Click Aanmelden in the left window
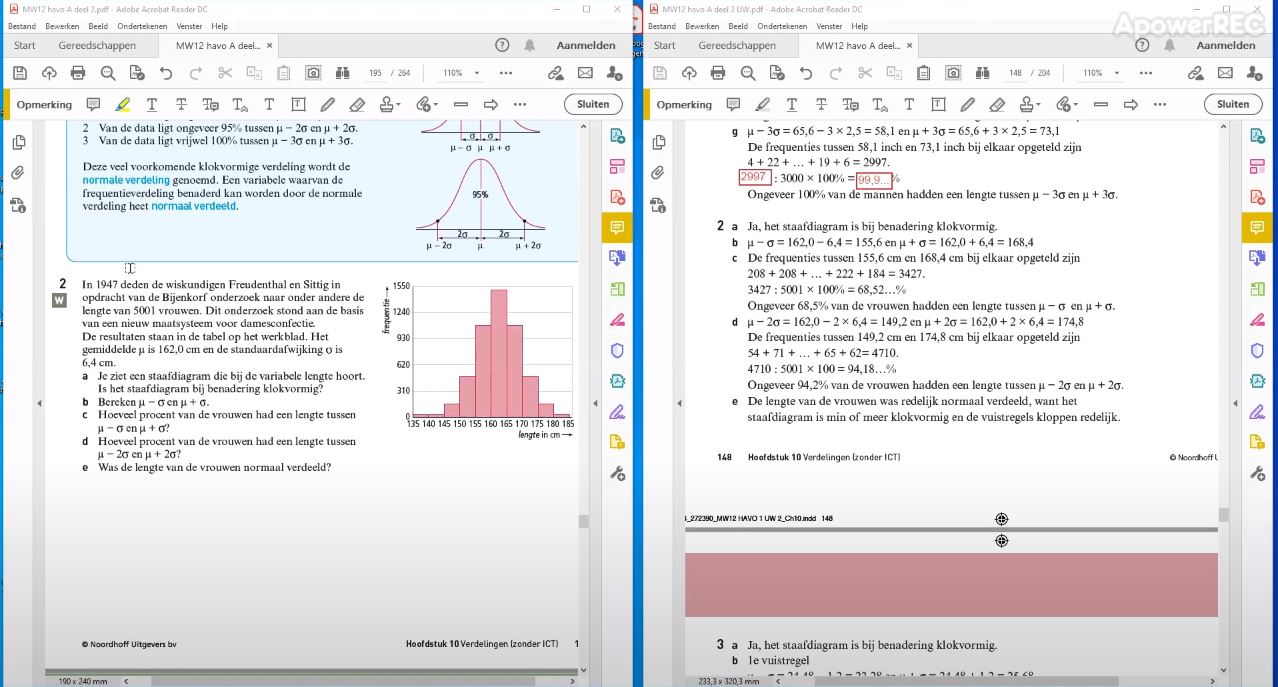 pyautogui.click(x=585, y=45)
